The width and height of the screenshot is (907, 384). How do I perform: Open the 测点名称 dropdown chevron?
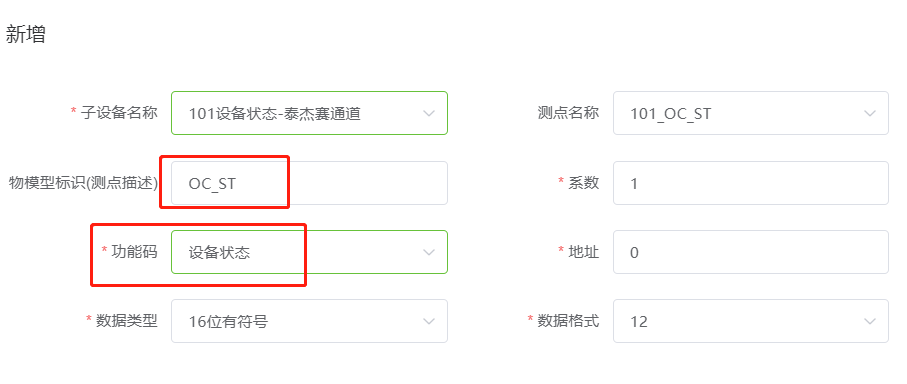870,113
